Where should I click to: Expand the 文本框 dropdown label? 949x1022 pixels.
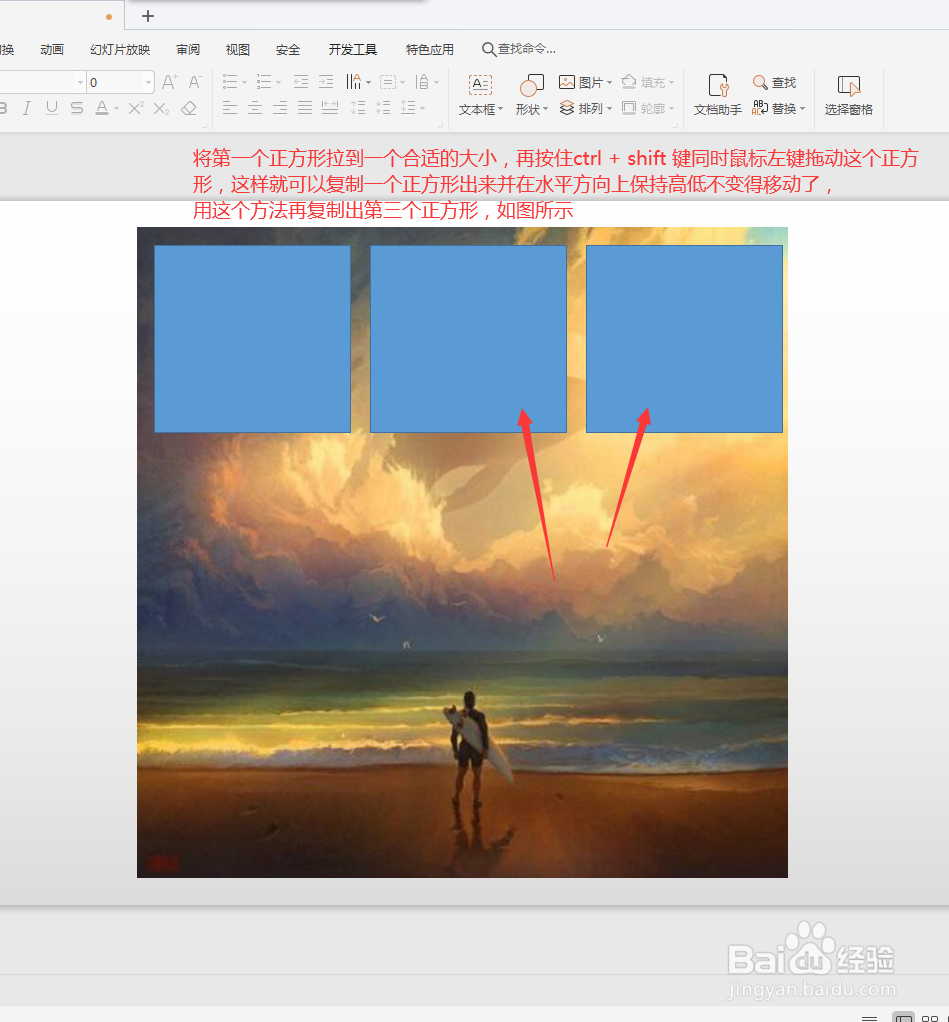[x=481, y=110]
